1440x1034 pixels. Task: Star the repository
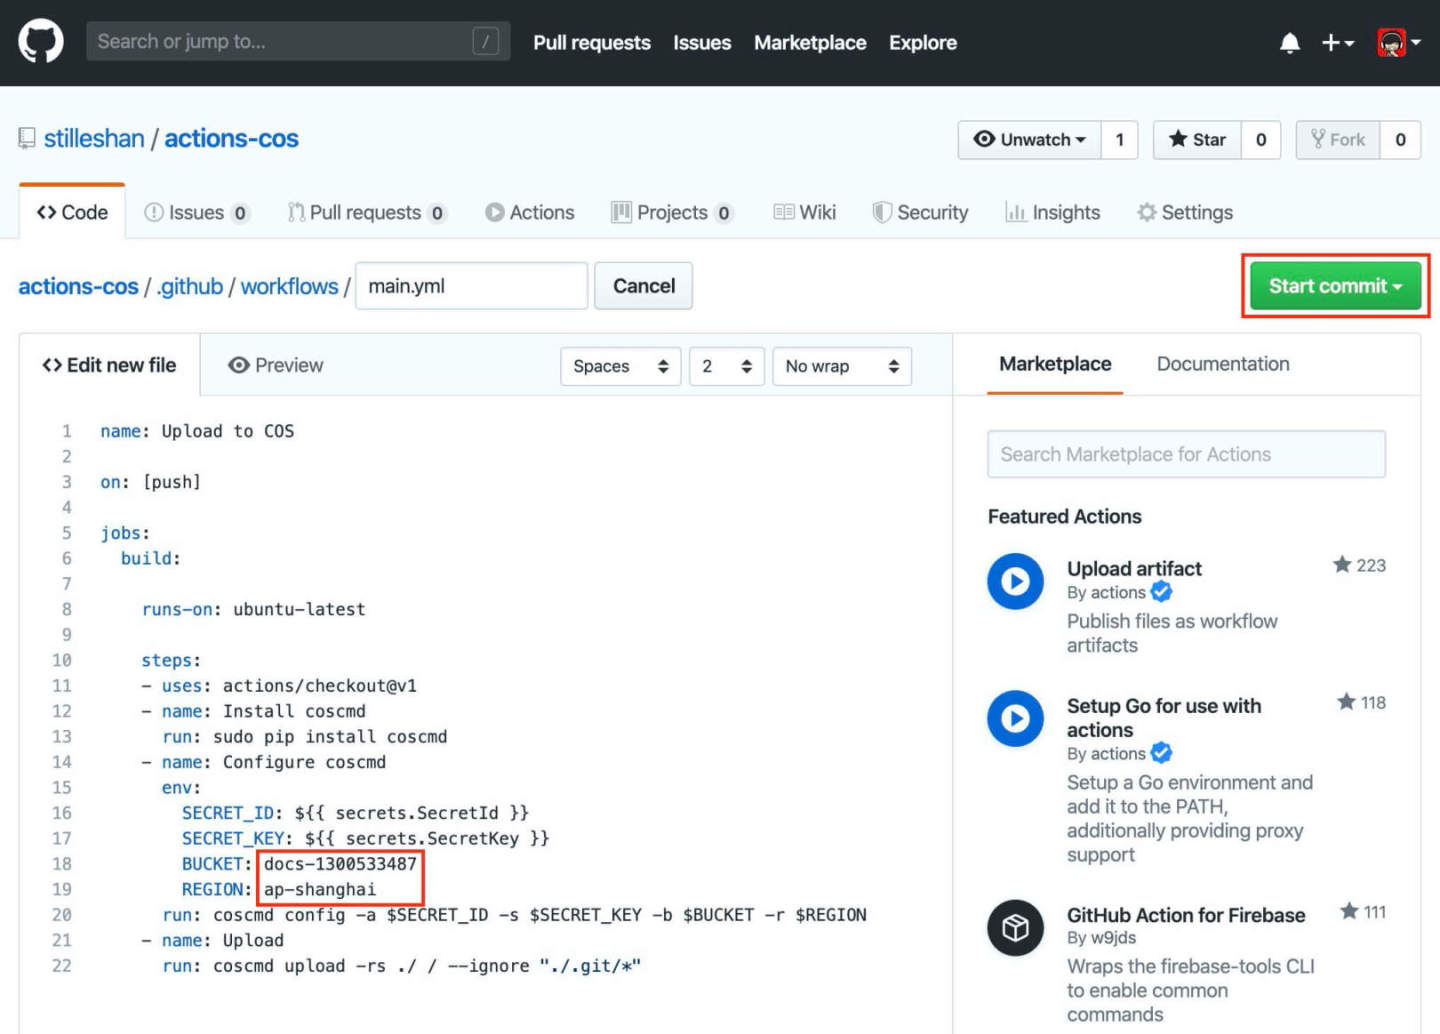pyautogui.click(x=1197, y=140)
